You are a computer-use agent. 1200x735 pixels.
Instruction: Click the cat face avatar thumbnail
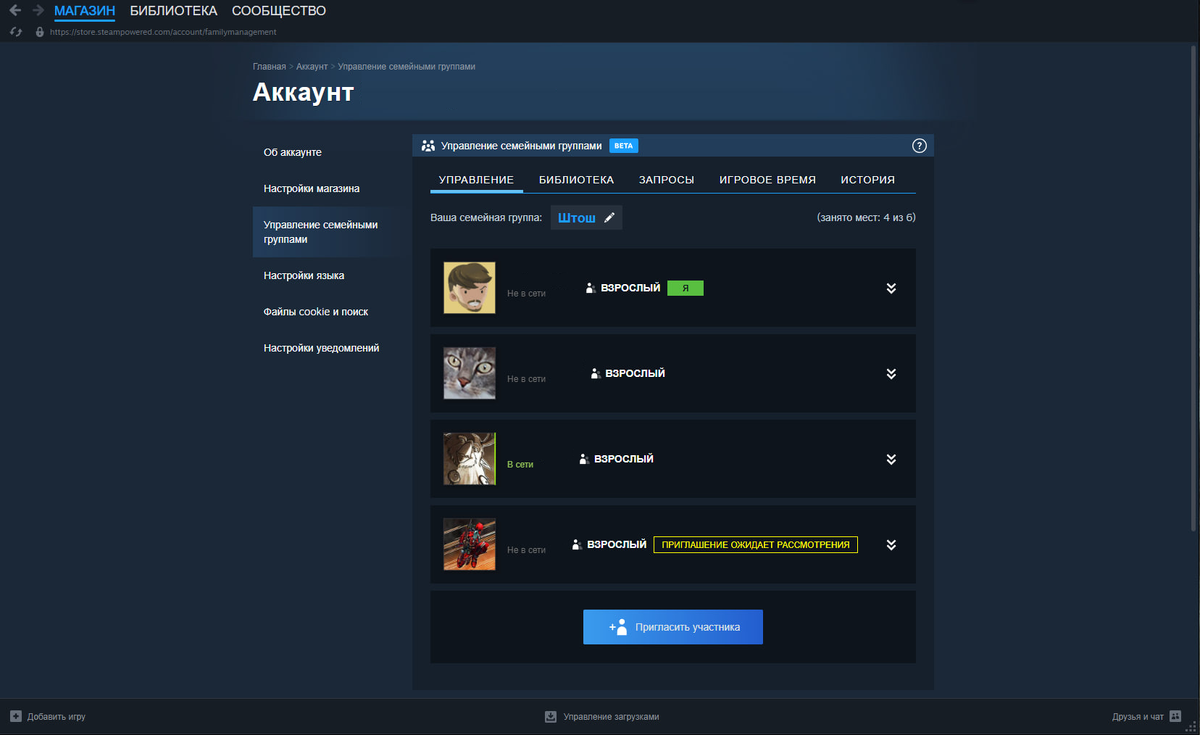pos(470,374)
